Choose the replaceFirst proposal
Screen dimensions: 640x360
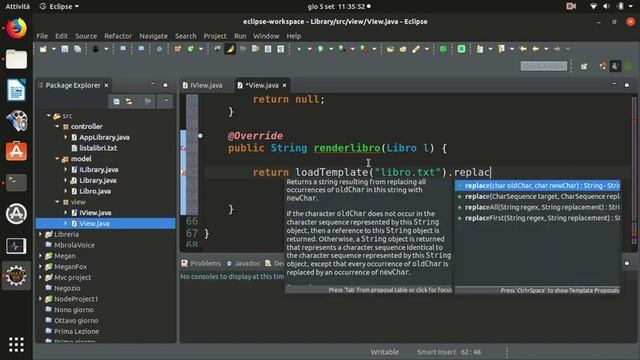click(538, 218)
